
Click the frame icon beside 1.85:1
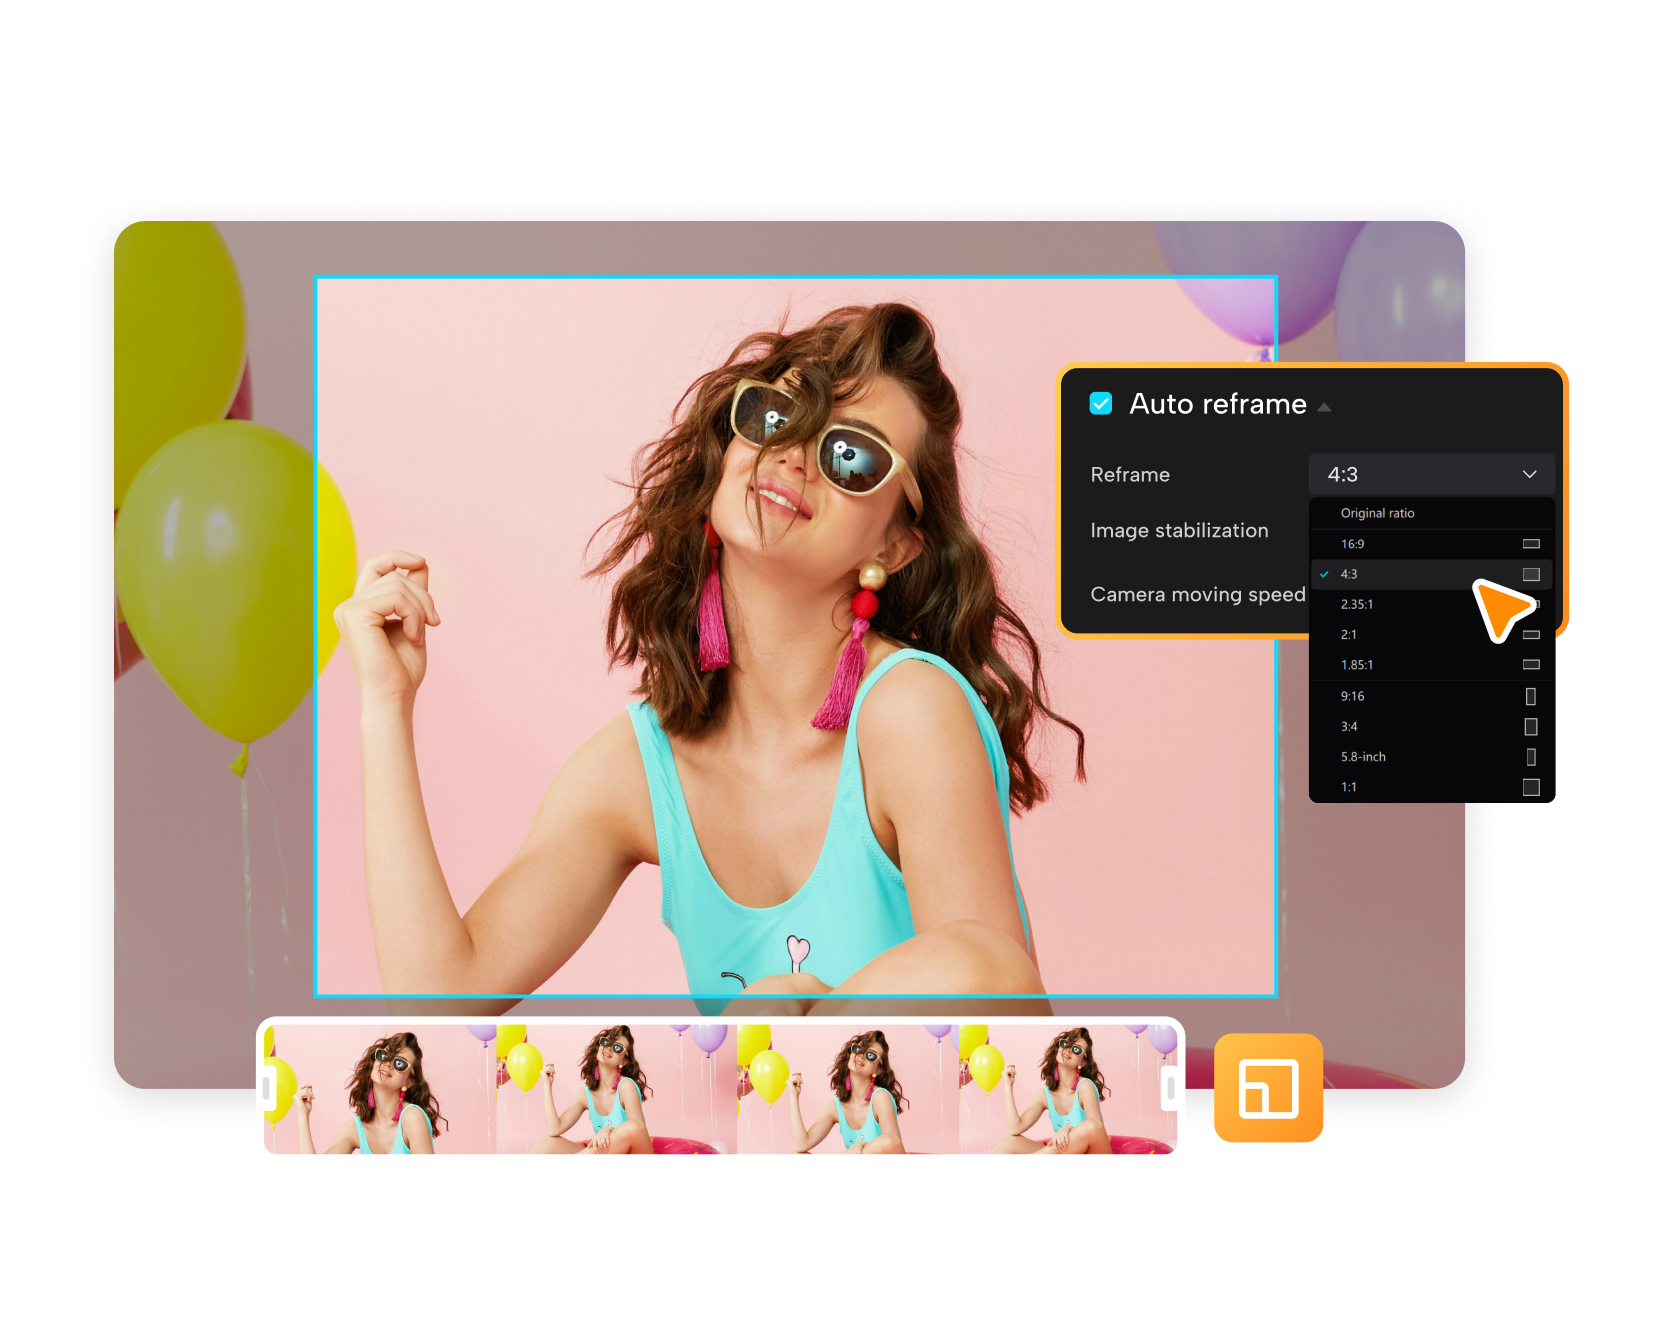tap(1530, 664)
